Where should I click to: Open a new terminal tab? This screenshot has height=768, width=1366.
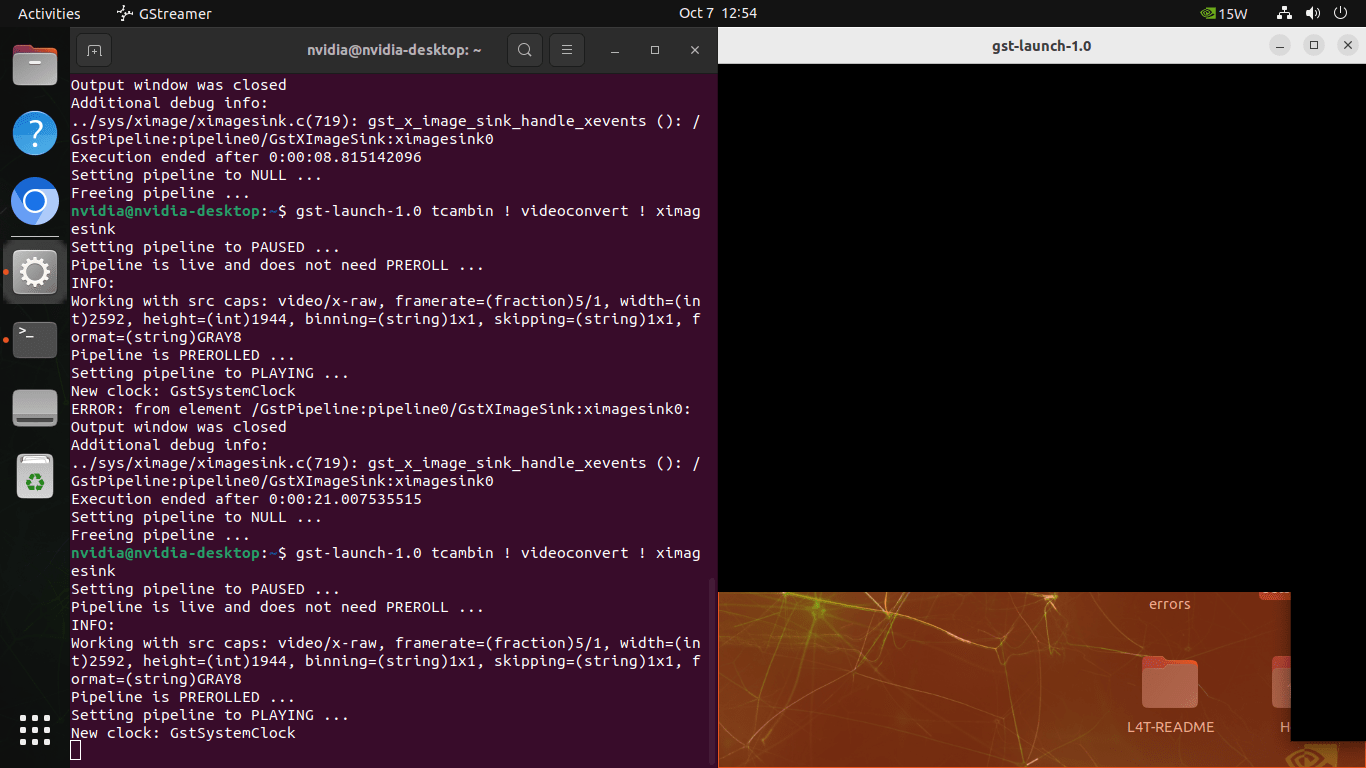93,49
